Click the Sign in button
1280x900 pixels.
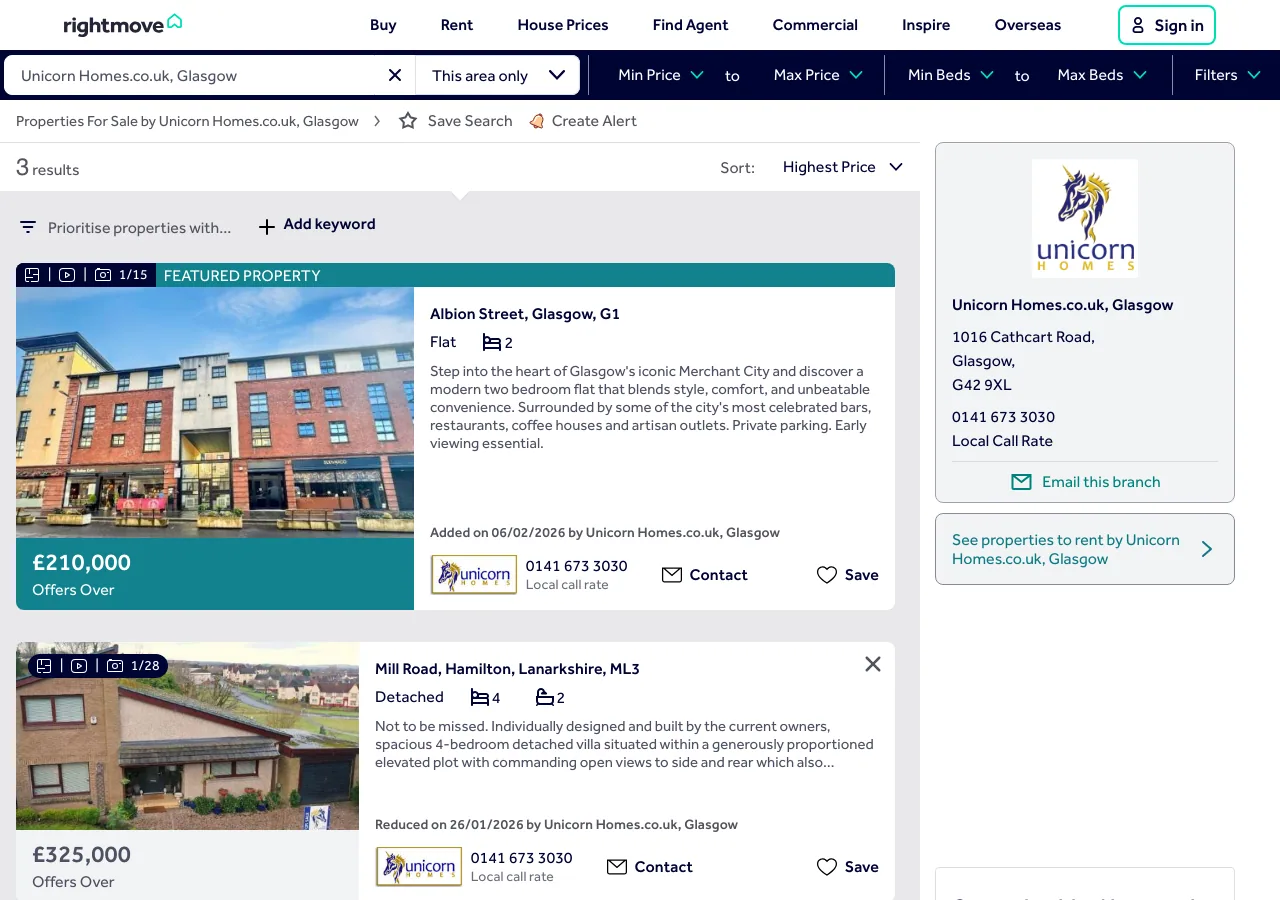coord(1166,25)
